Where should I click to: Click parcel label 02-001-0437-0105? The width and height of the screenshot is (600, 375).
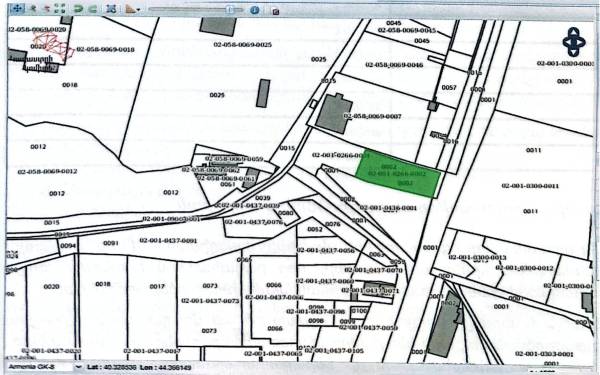[x=334, y=351]
